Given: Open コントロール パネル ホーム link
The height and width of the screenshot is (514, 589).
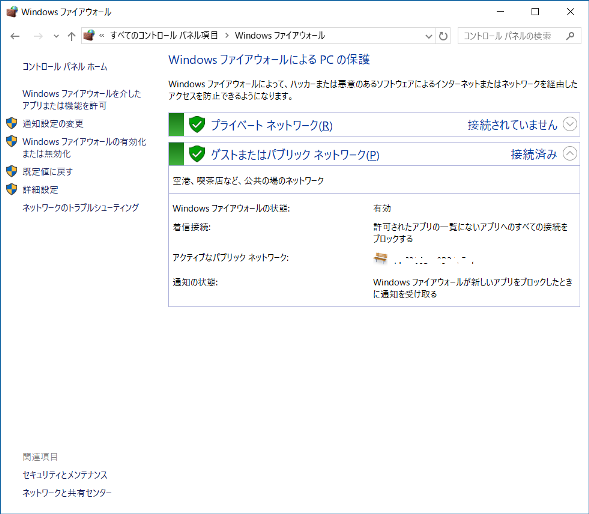Looking at the screenshot, I should coord(65,67).
